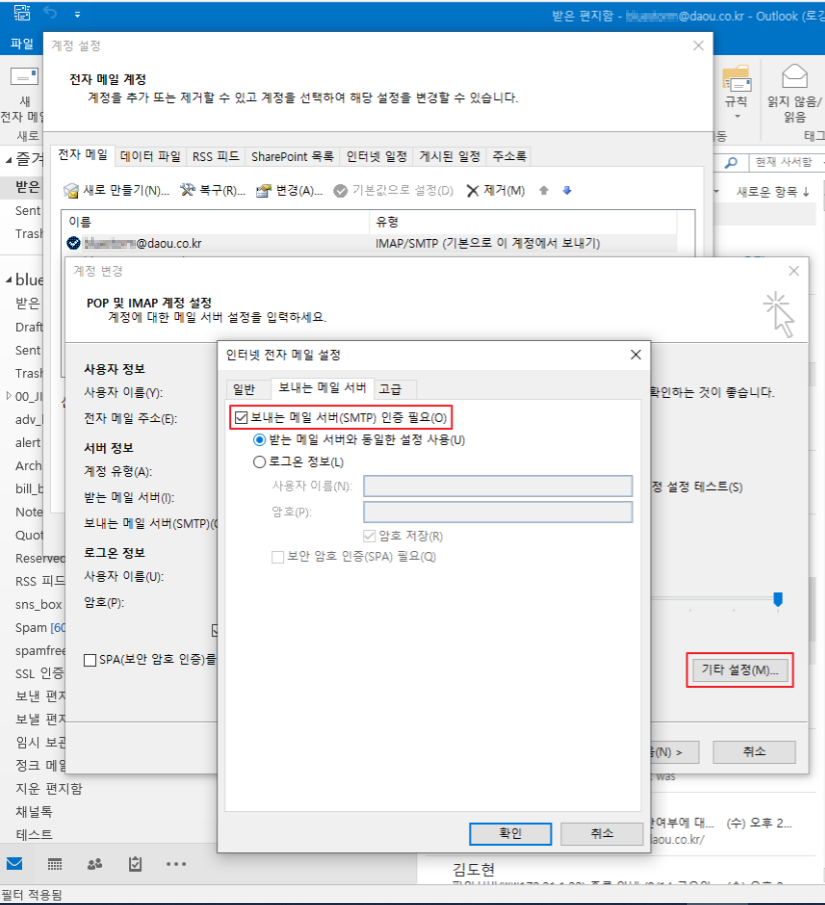The image size is (825, 905).
Task: Switch to the 전자 메일 tab
Action: click(83, 155)
